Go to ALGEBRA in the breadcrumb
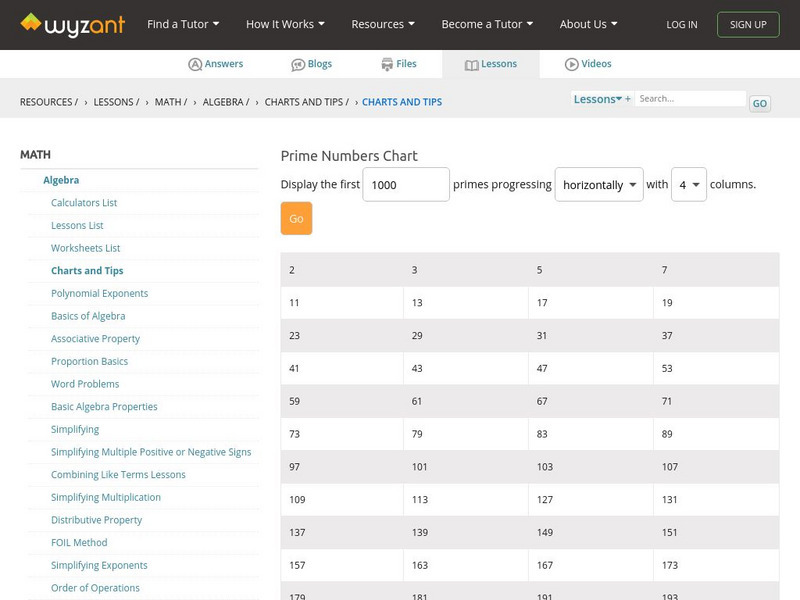 pos(225,102)
